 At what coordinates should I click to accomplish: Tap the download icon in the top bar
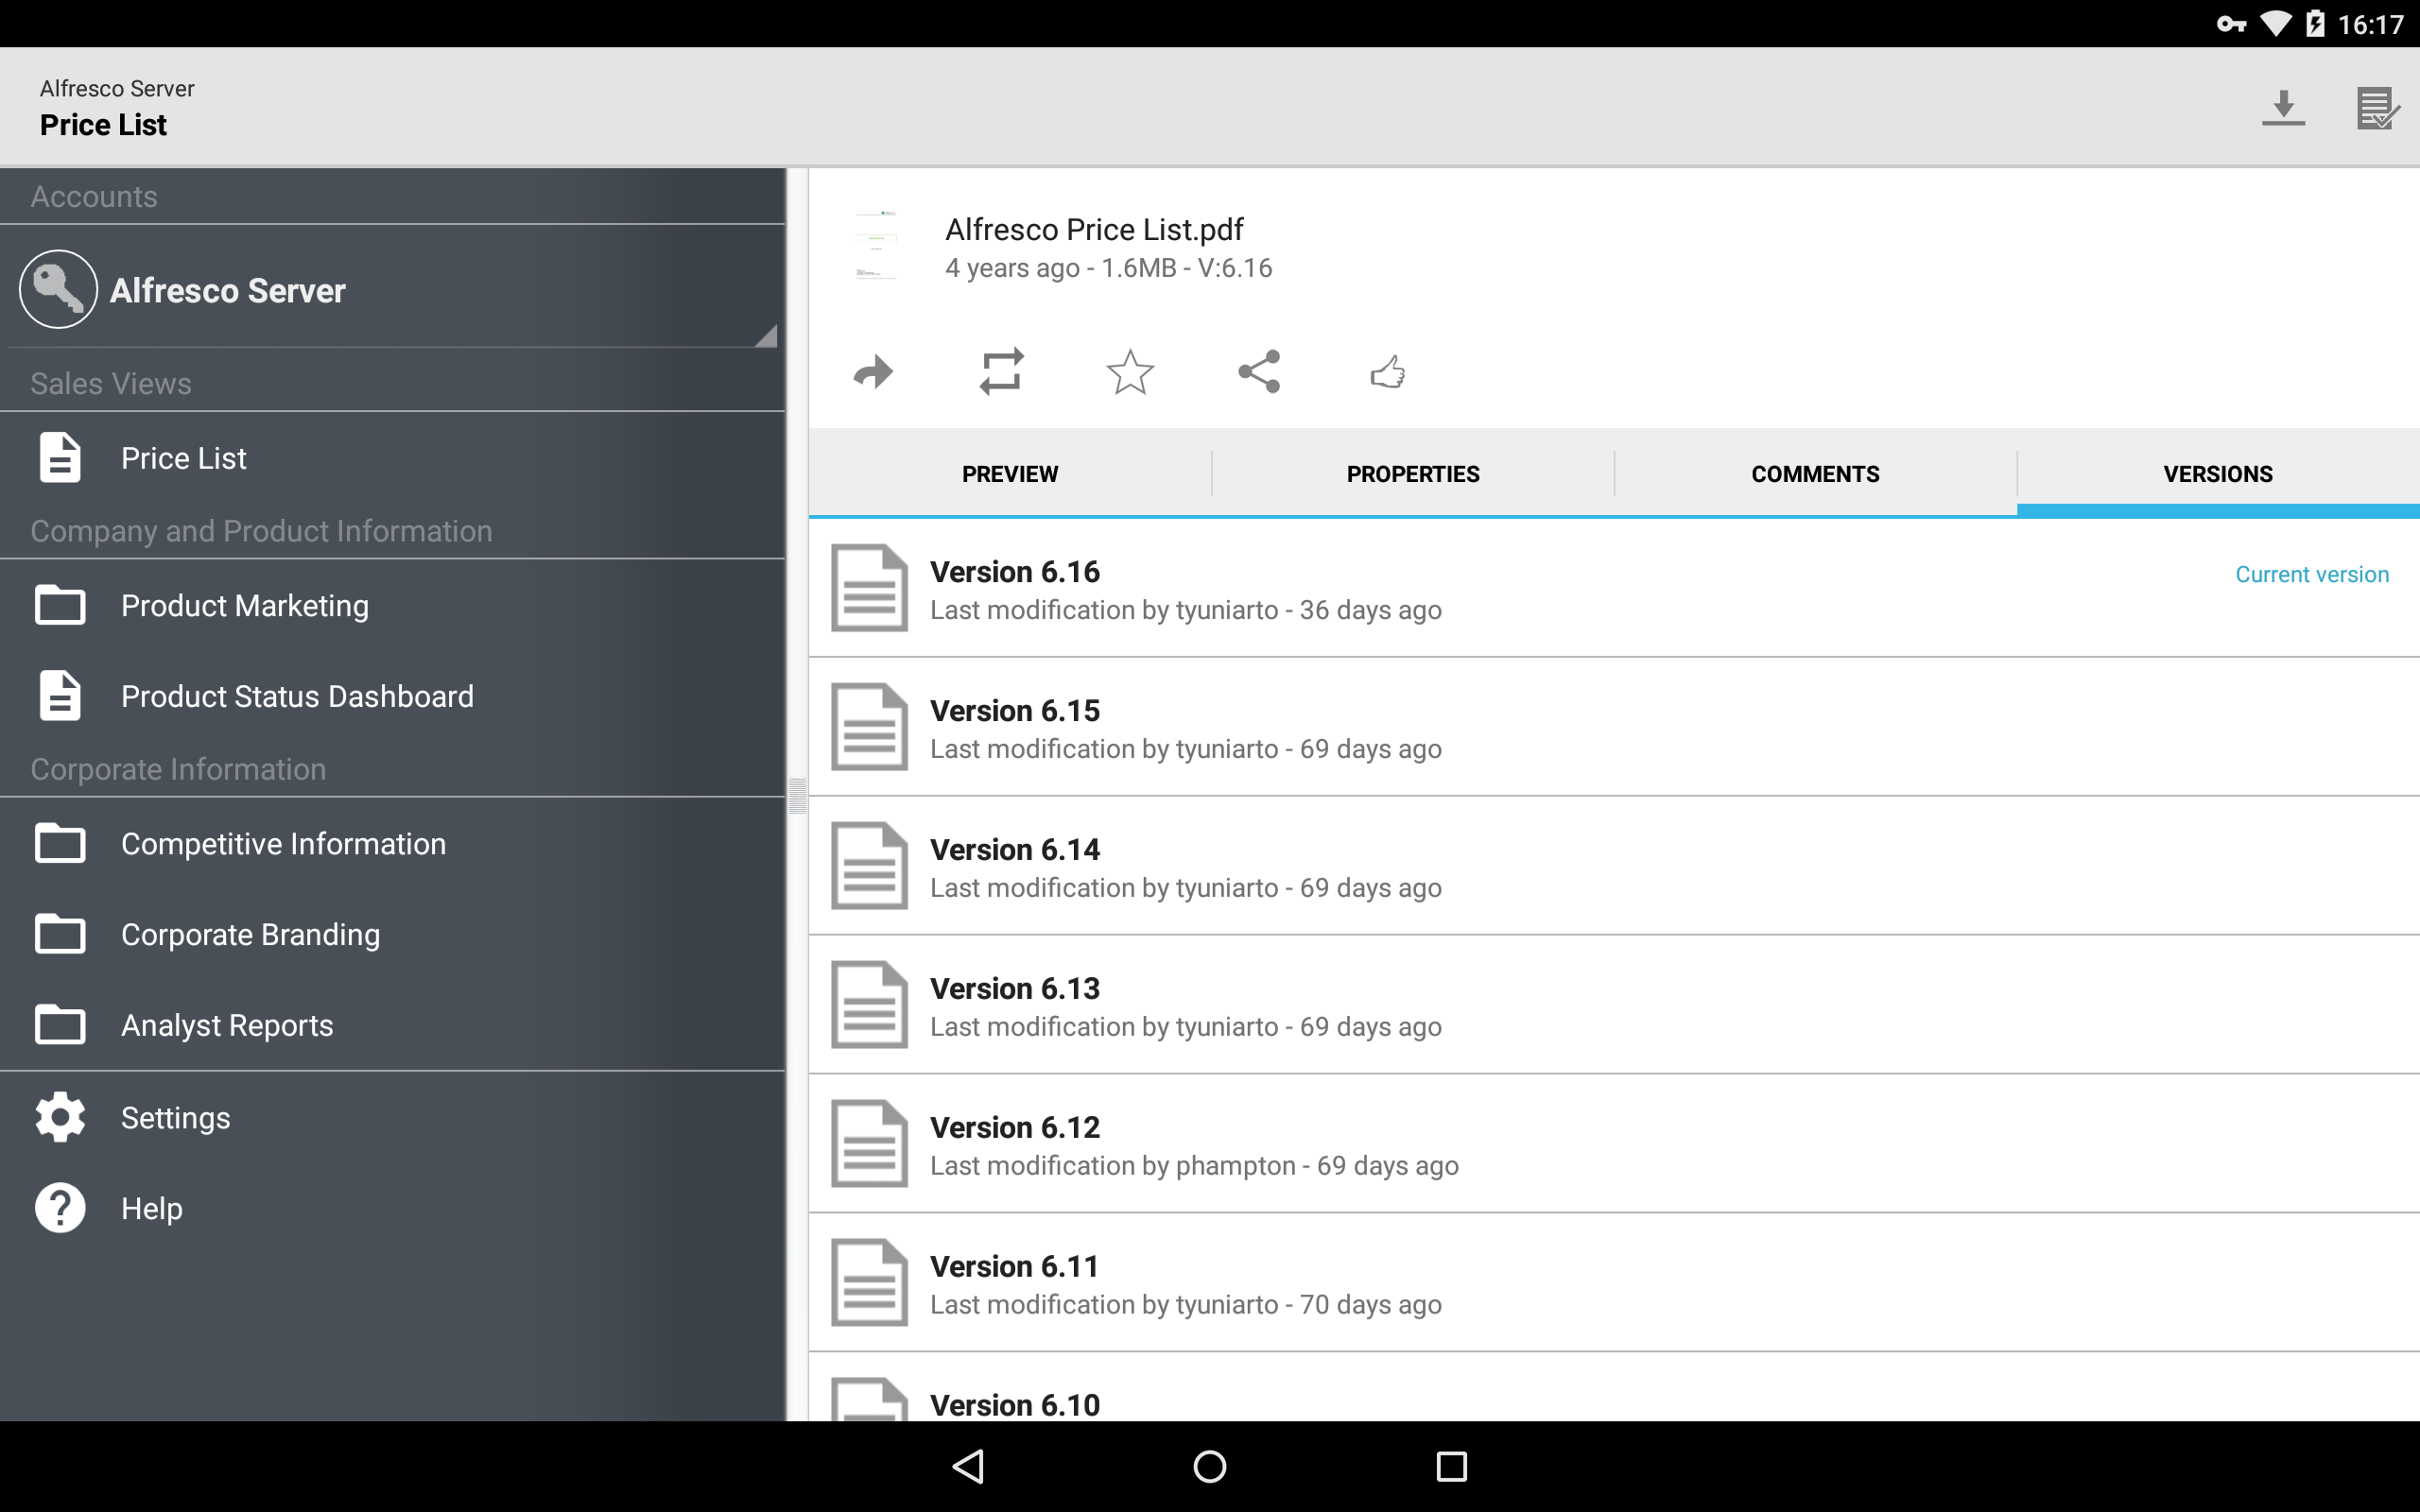click(2283, 107)
